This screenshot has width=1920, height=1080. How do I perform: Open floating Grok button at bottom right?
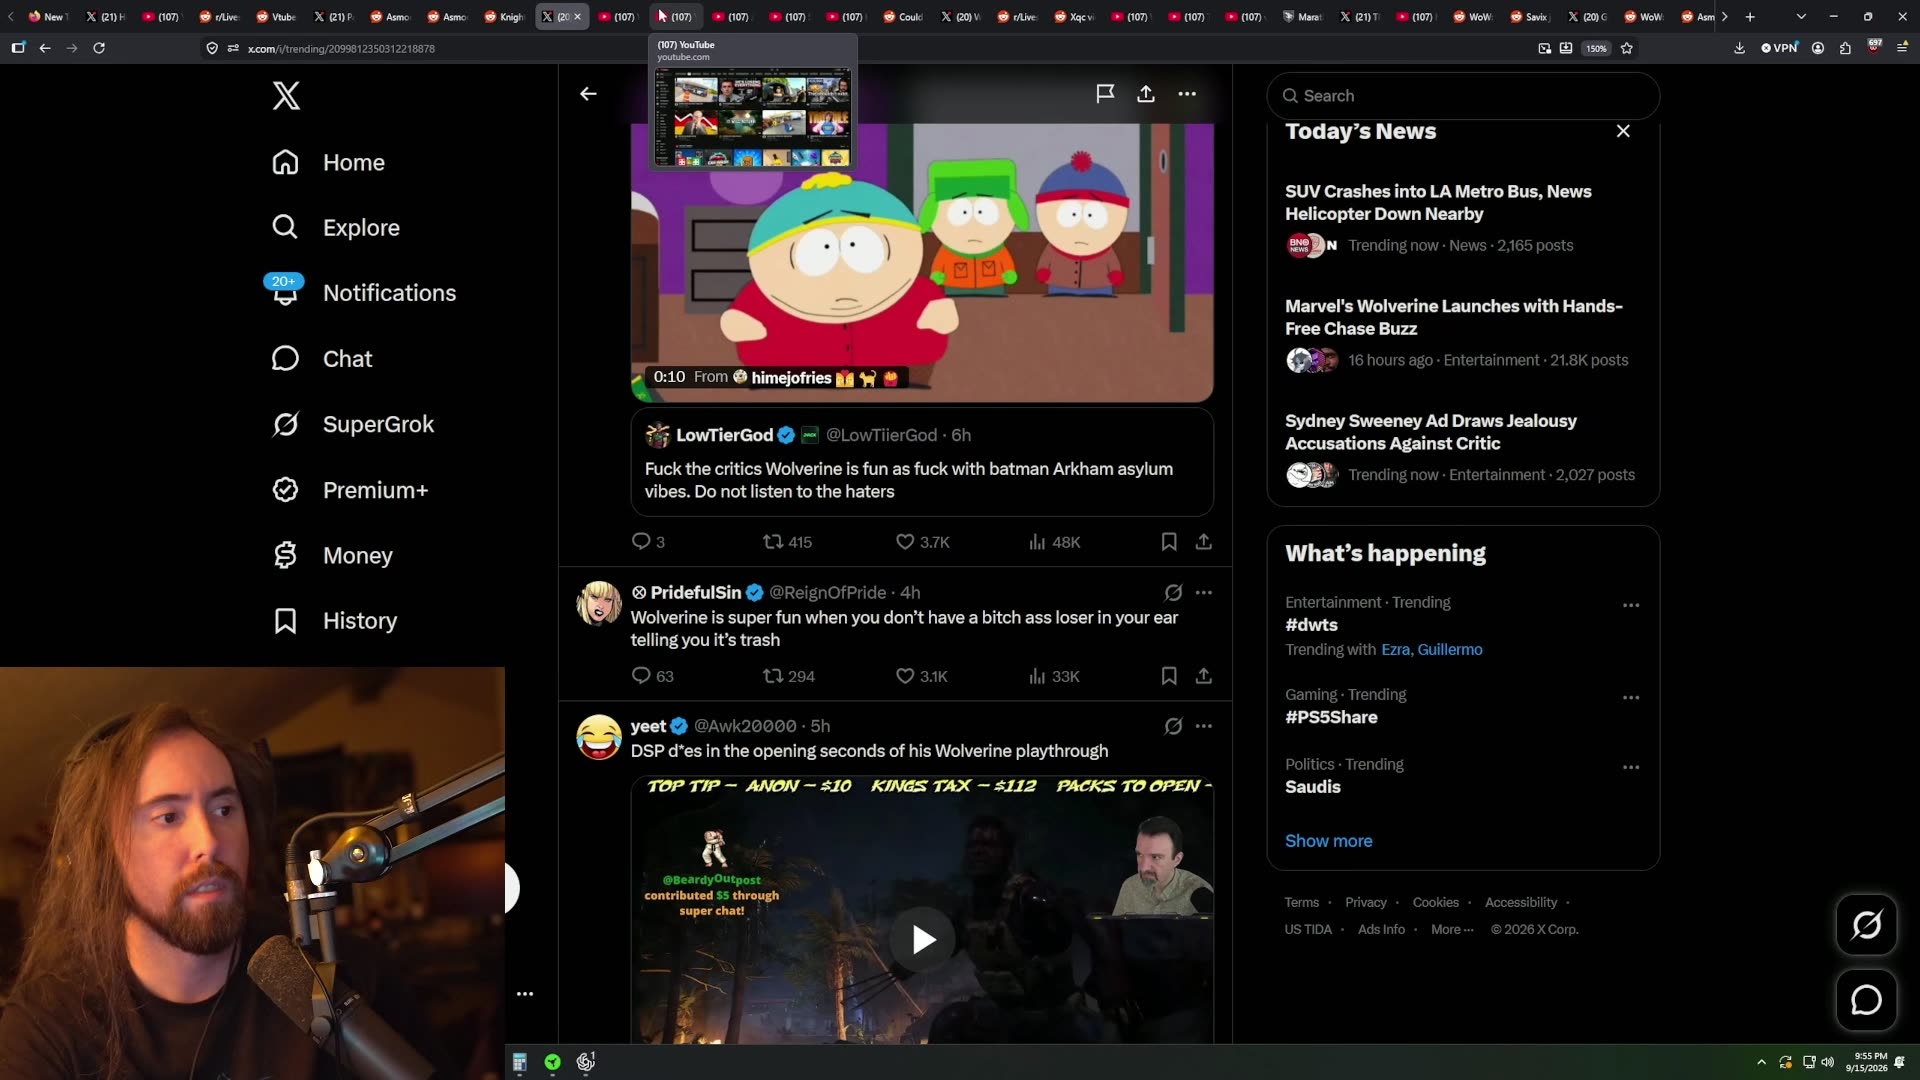(x=1866, y=925)
